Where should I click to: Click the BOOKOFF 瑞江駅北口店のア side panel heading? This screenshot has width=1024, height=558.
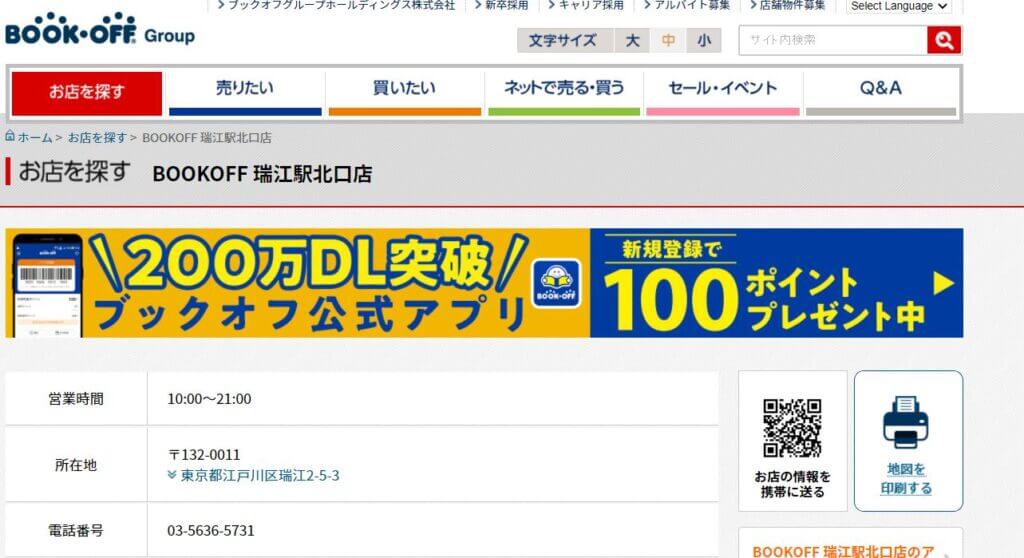pos(843,551)
